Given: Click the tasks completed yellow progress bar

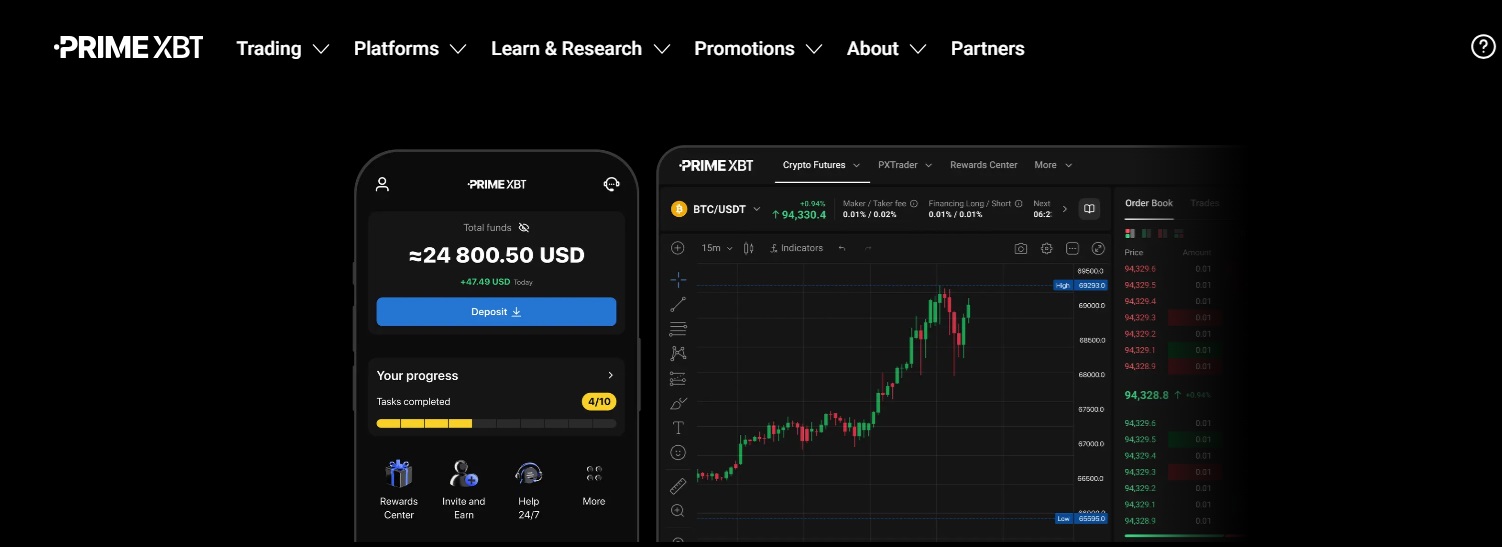Looking at the screenshot, I should pyautogui.click(x=496, y=424).
